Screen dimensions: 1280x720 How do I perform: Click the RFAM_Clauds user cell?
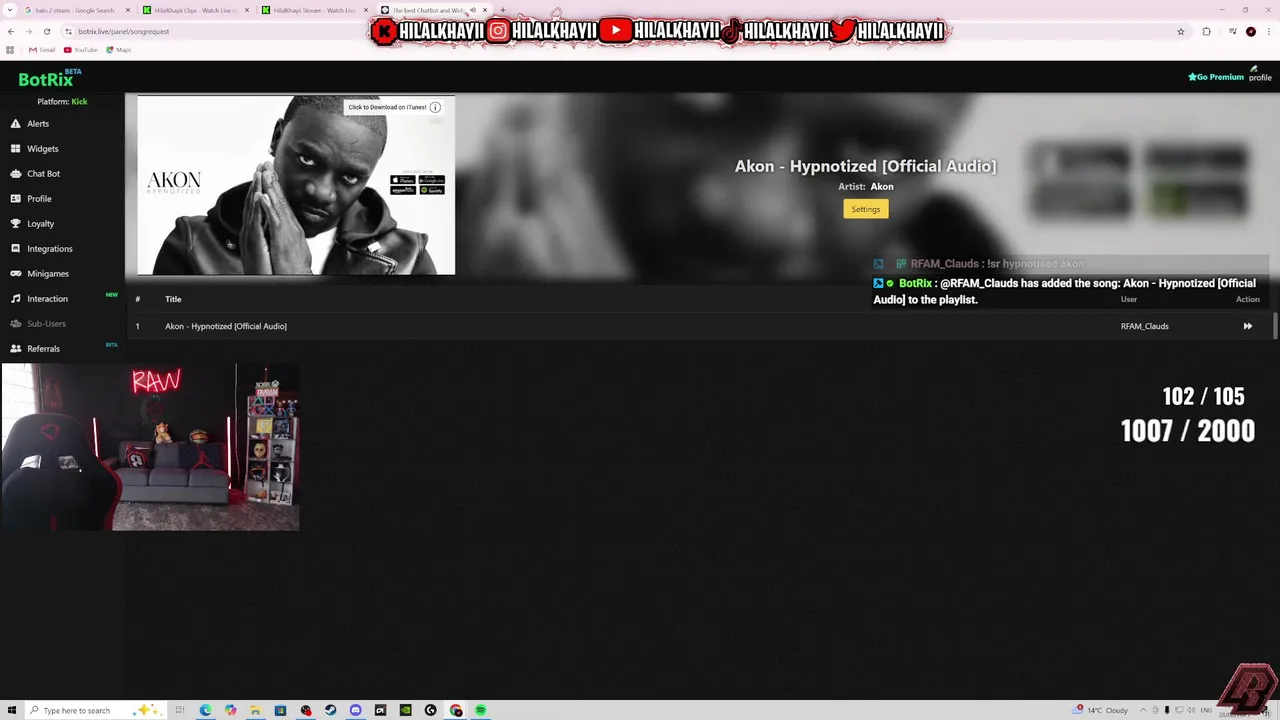pyautogui.click(x=1145, y=326)
